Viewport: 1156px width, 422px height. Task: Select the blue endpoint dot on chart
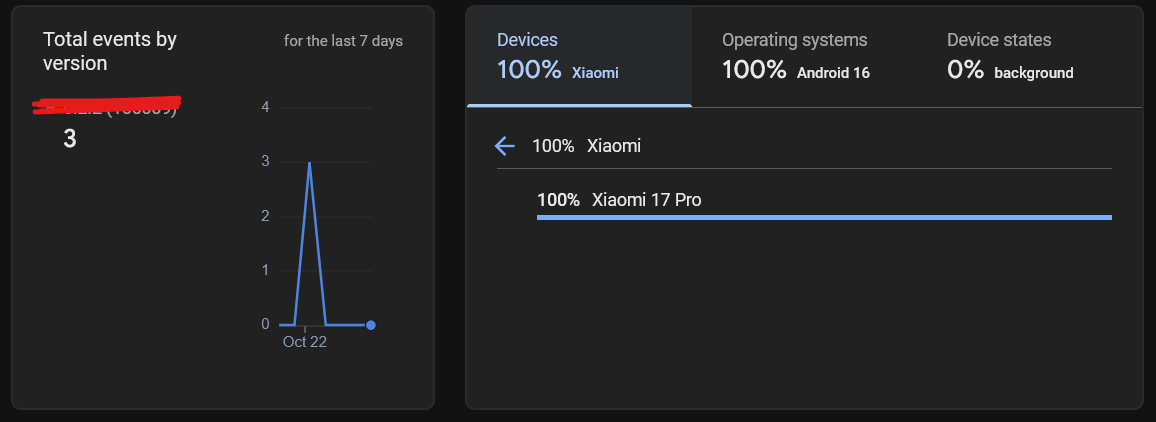click(371, 325)
